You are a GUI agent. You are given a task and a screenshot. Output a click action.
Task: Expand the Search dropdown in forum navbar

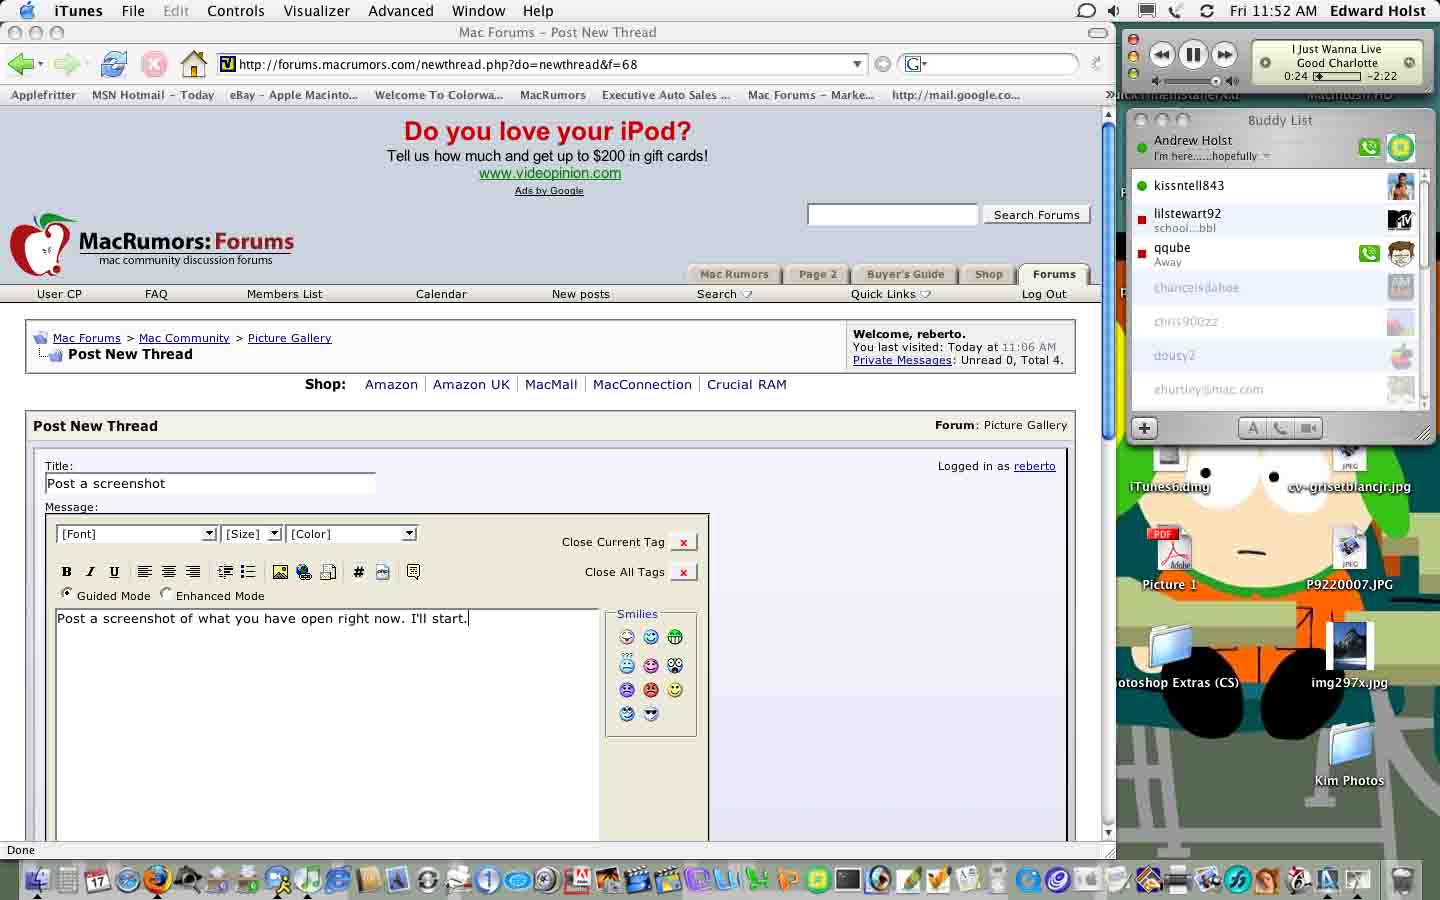pos(724,294)
